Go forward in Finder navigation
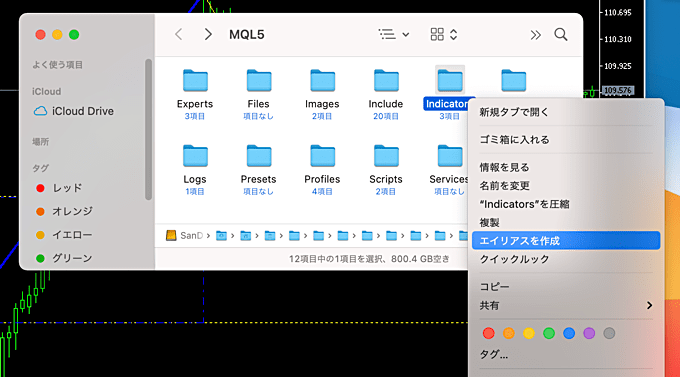680x377 pixels. 208,34
